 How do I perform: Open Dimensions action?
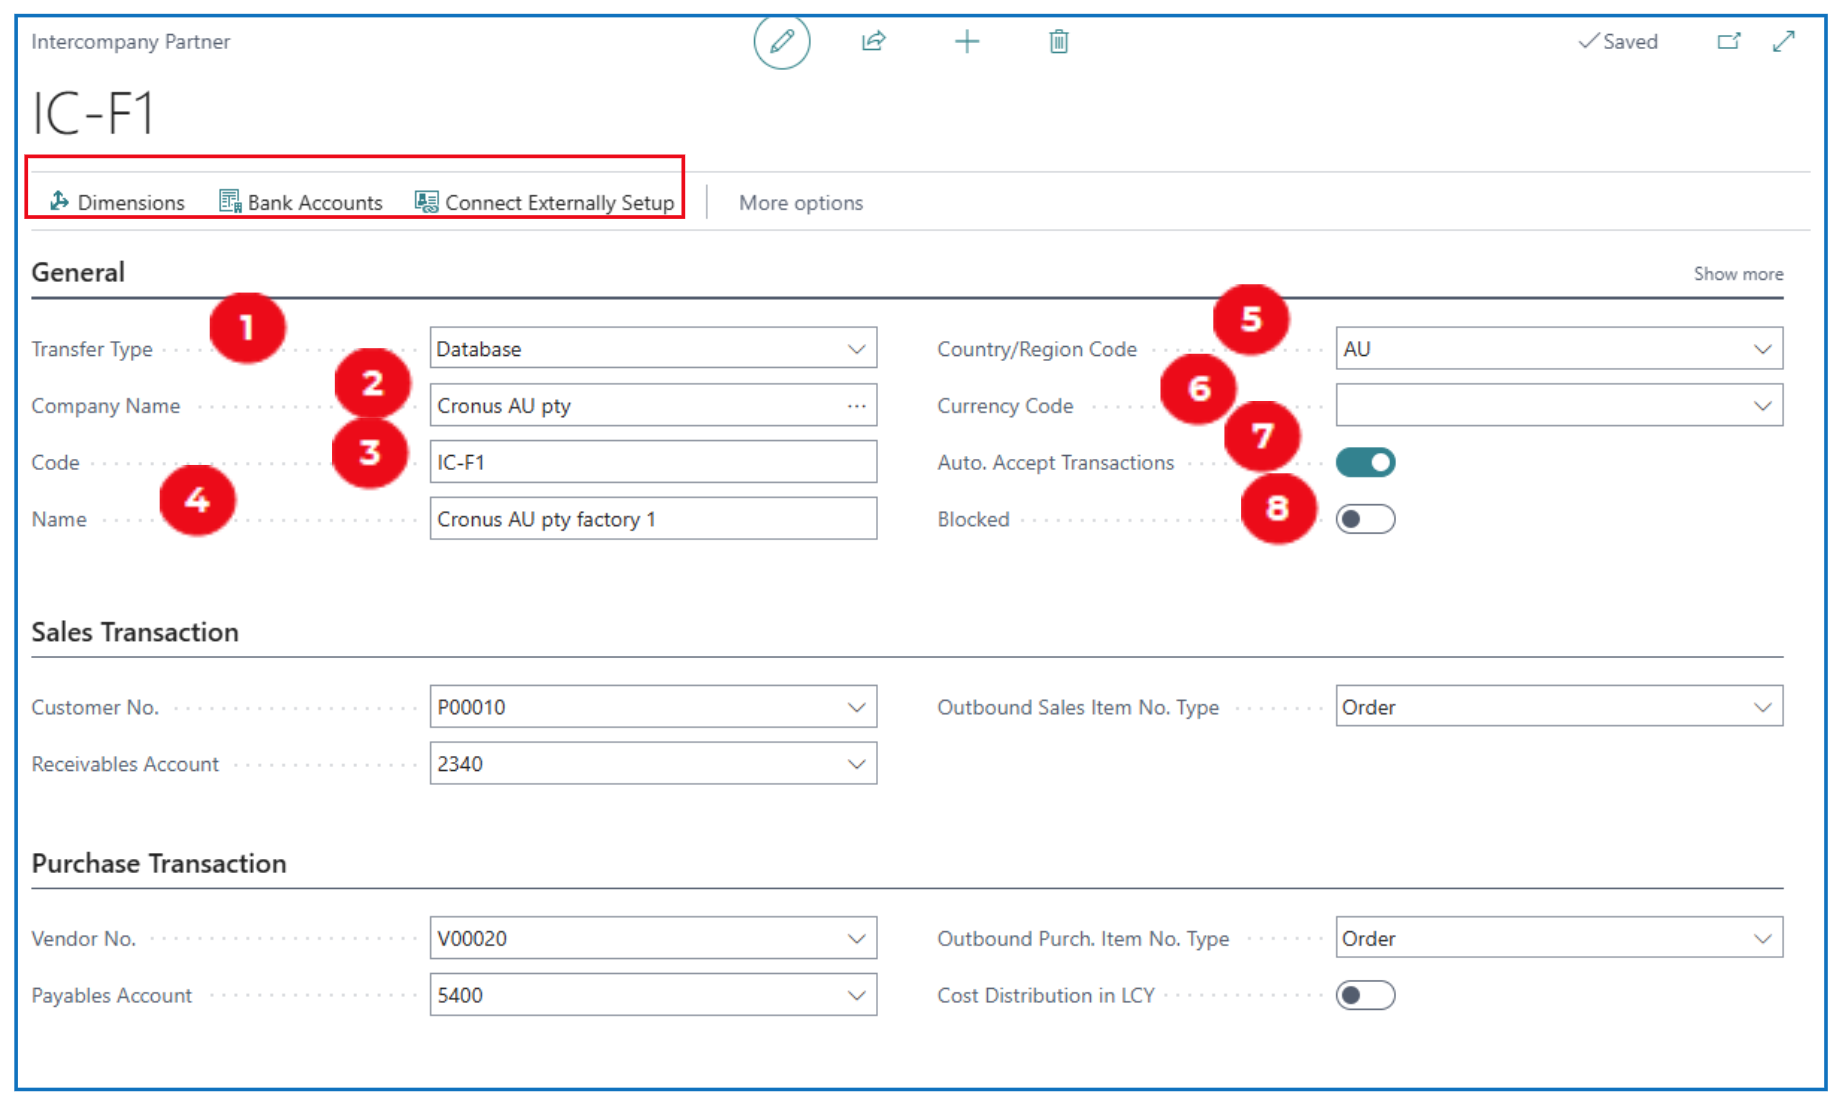118,202
